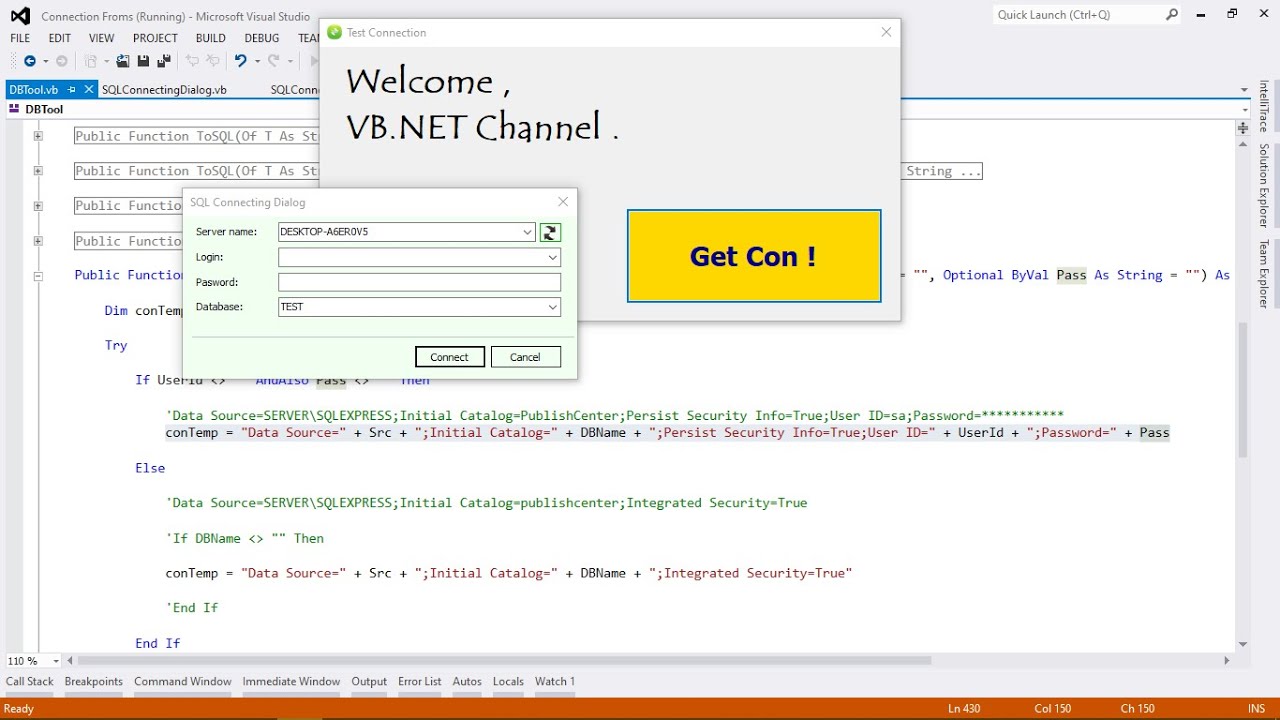Image resolution: width=1280 pixels, height=720 pixels.
Task: Click the DBTool class icon in navigation bar
Action: pyautogui.click(x=15, y=109)
